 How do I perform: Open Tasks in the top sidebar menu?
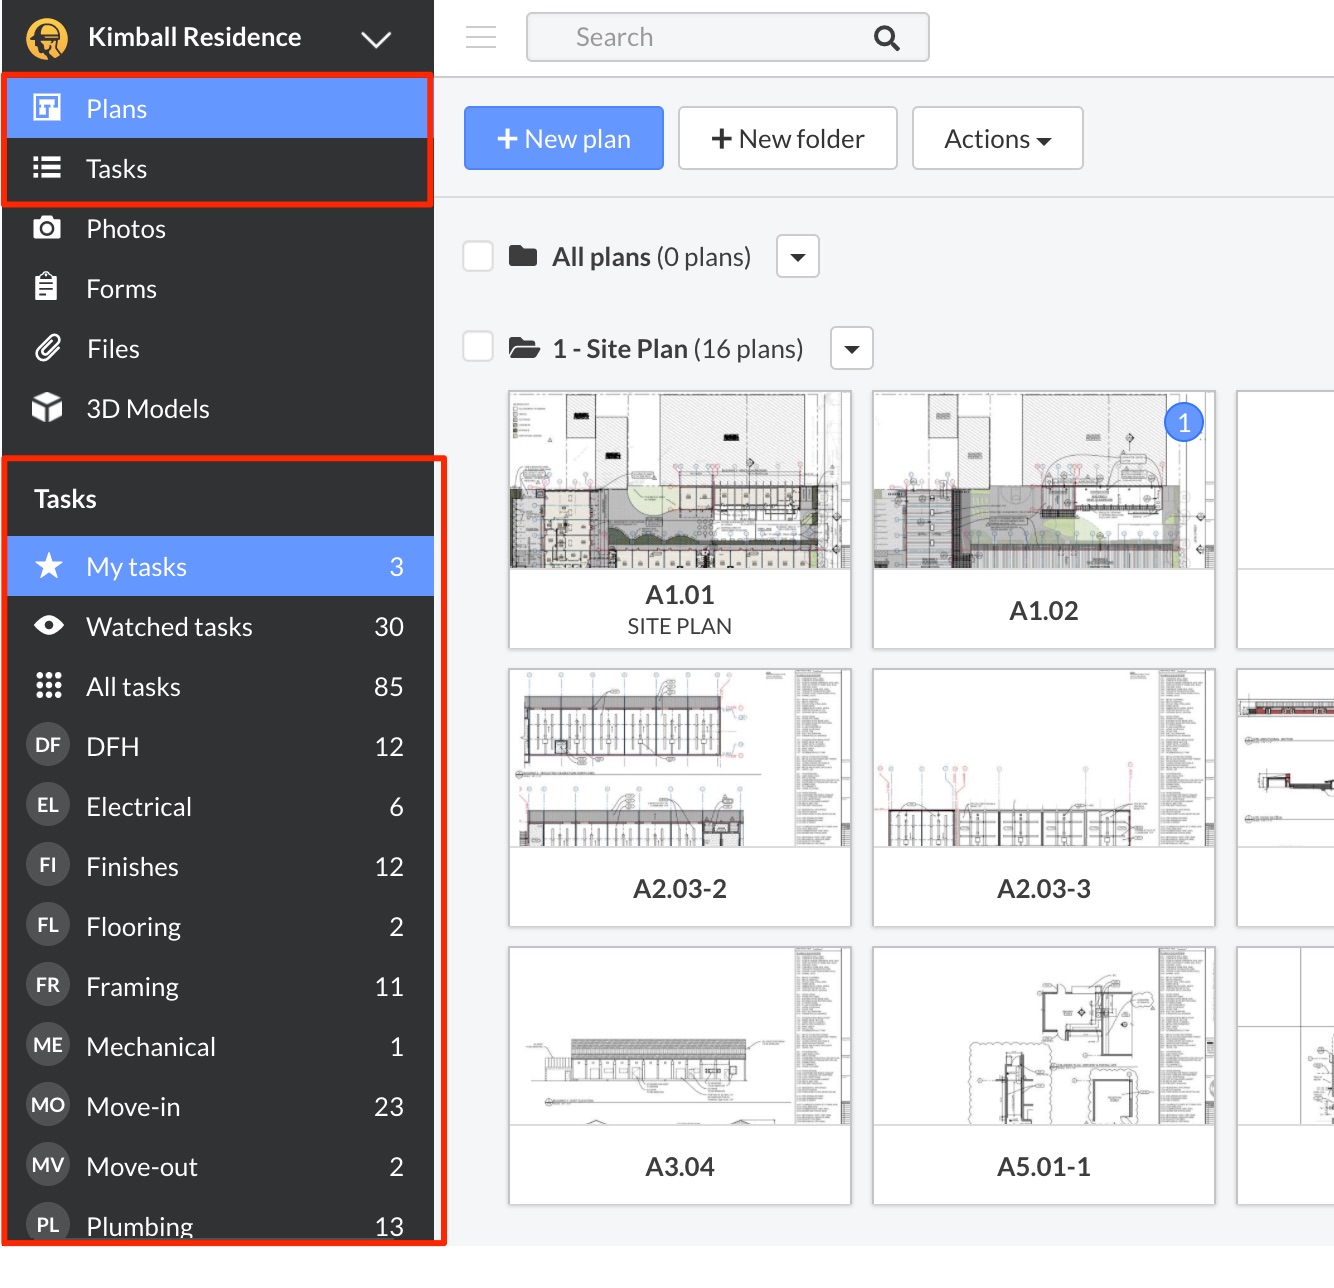[116, 169]
